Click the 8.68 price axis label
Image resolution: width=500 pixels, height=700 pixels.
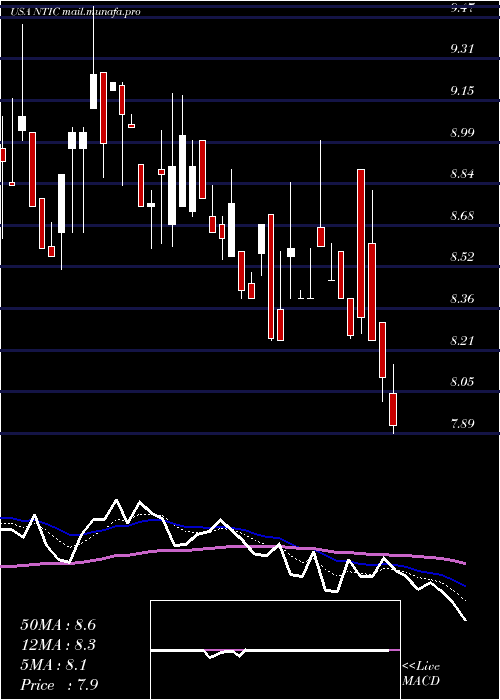pyautogui.click(x=462, y=216)
